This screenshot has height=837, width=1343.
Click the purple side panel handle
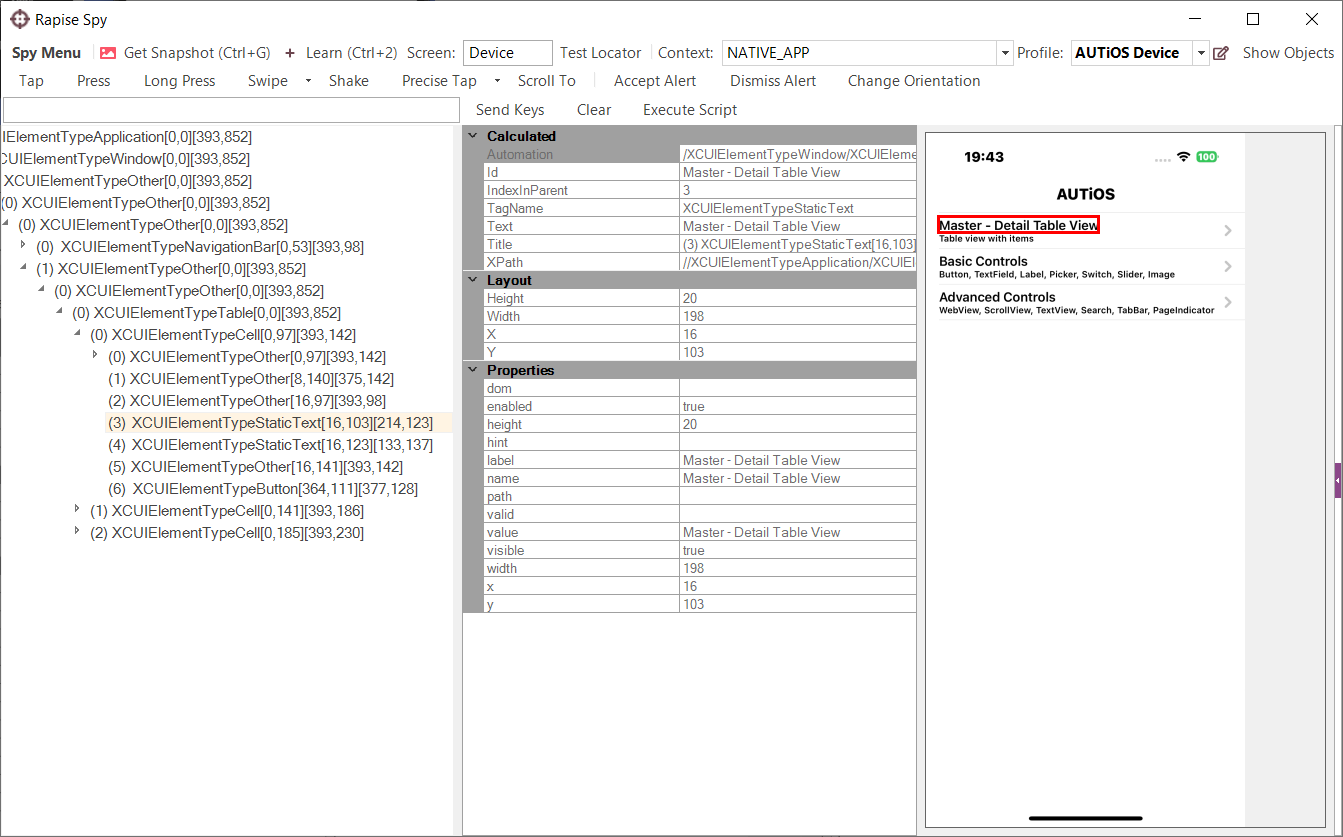click(x=1338, y=481)
